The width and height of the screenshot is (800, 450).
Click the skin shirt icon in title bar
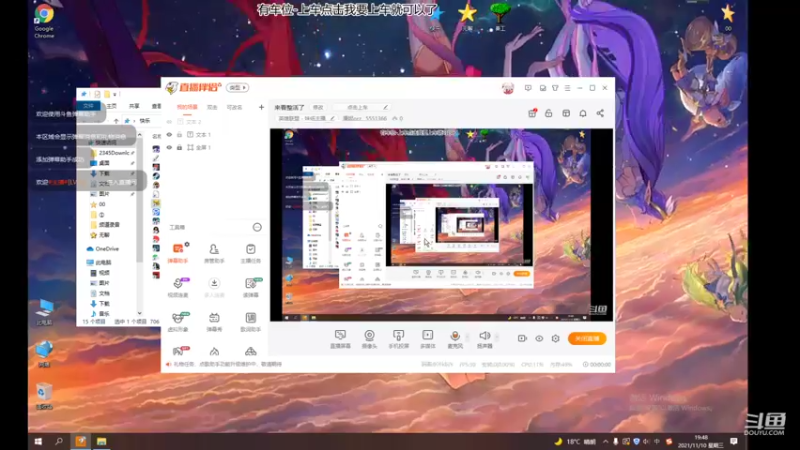(555, 88)
